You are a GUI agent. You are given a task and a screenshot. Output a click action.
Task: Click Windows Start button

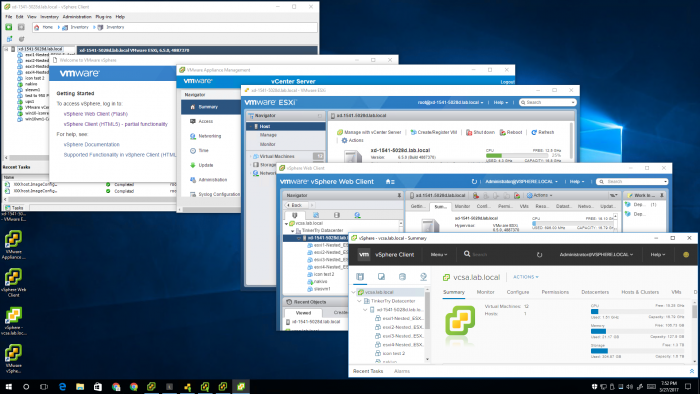click(8, 386)
